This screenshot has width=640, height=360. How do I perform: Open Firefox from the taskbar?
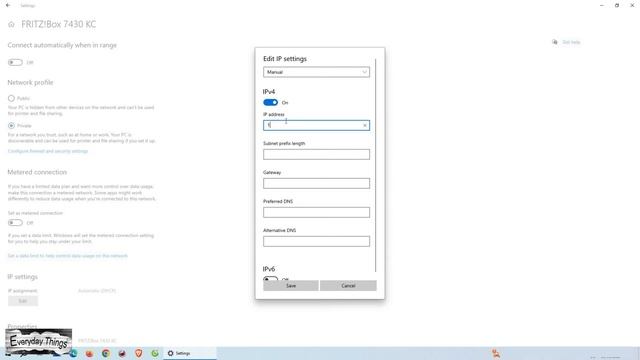tap(89, 353)
